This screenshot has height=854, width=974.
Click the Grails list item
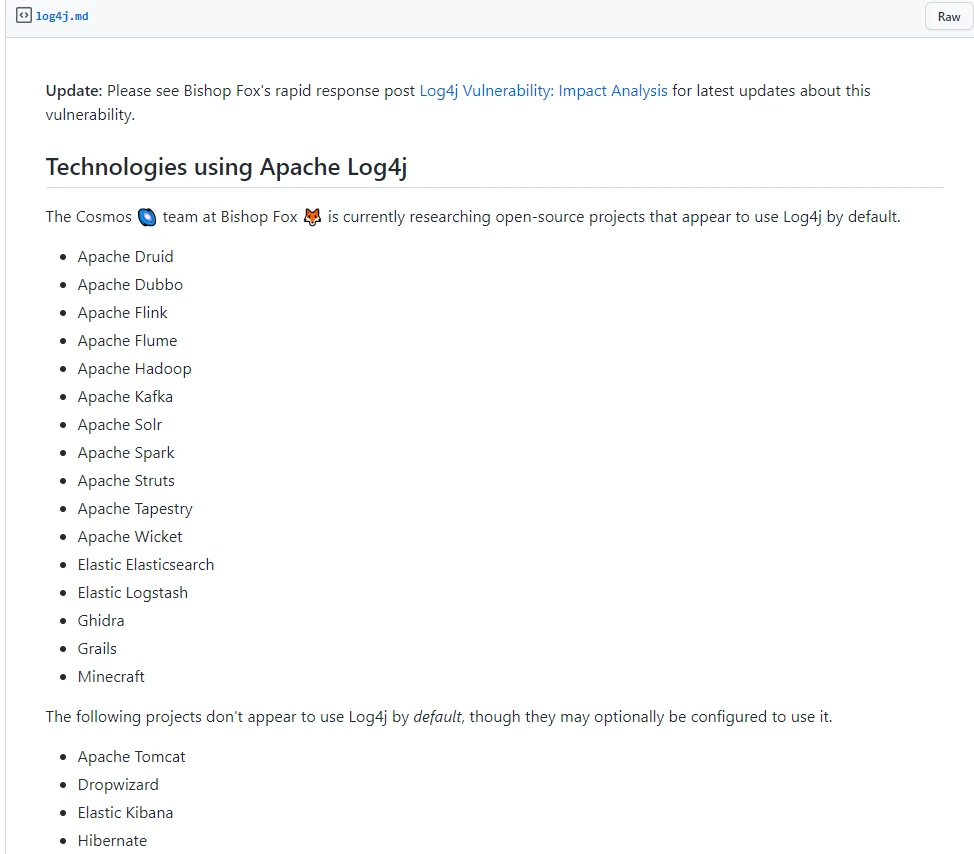click(x=97, y=648)
